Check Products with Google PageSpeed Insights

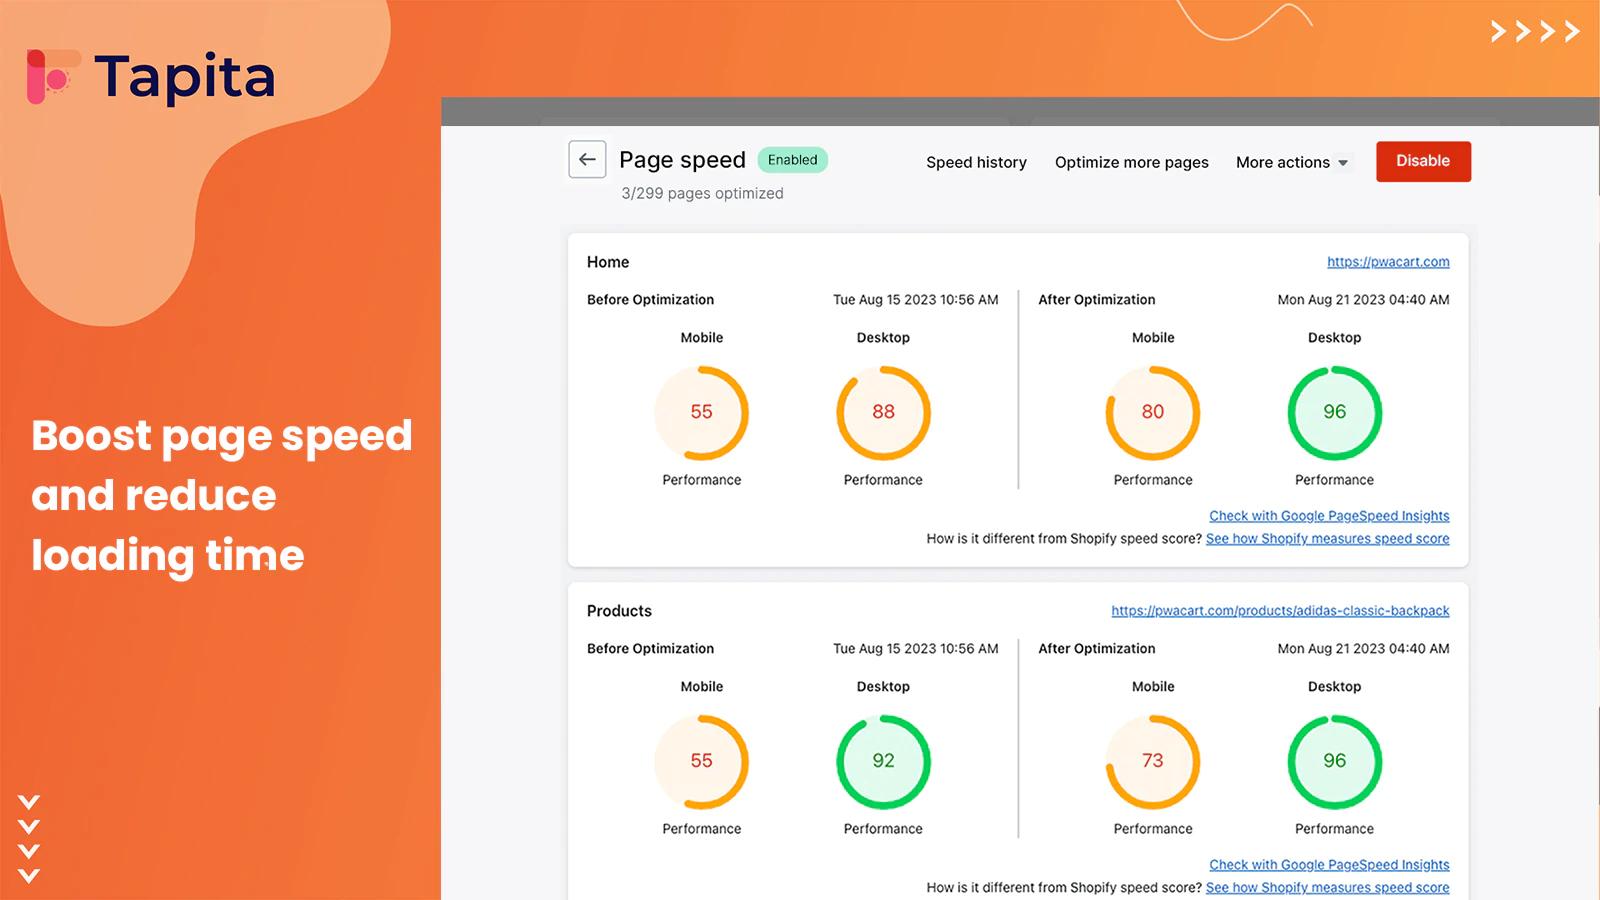coord(1329,865)
